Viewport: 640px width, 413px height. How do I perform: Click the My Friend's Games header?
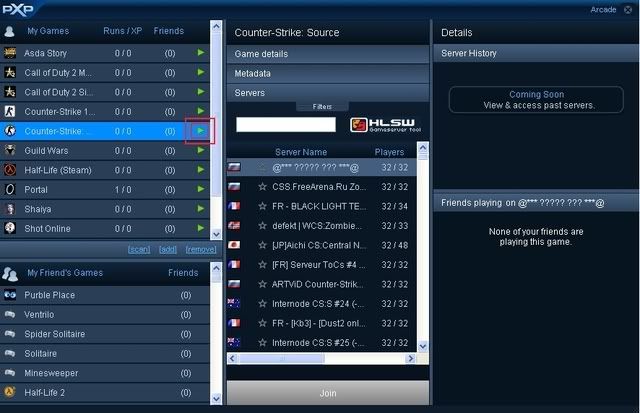tap(65, 273)
